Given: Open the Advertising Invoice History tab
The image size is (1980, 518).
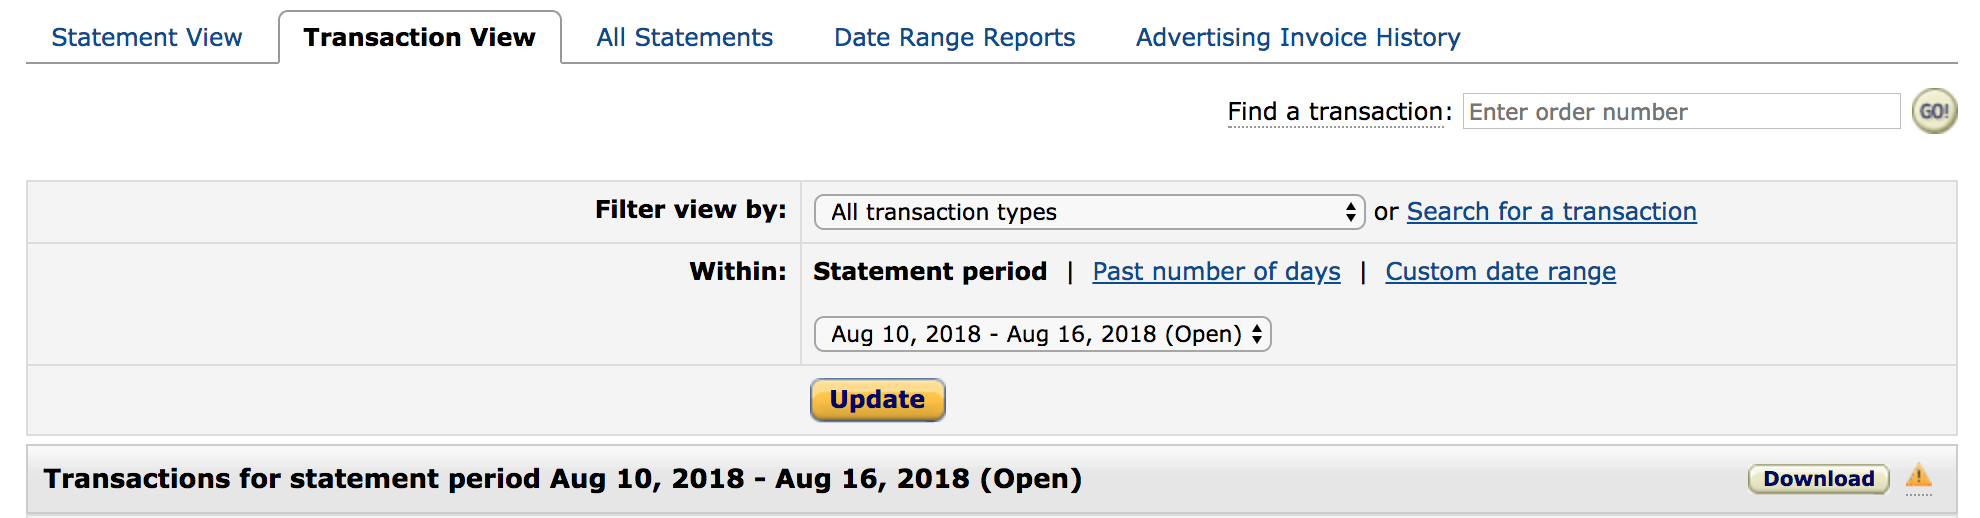Looking at the screenshot, I should (x=1298, y=37).
